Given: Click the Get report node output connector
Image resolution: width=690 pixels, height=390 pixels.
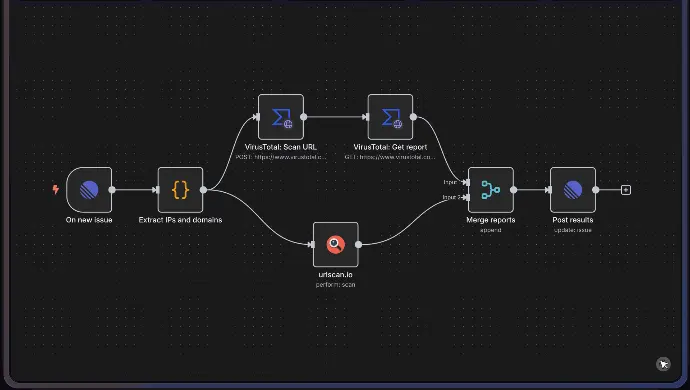Looking at the screenshot, I should 413,117.
